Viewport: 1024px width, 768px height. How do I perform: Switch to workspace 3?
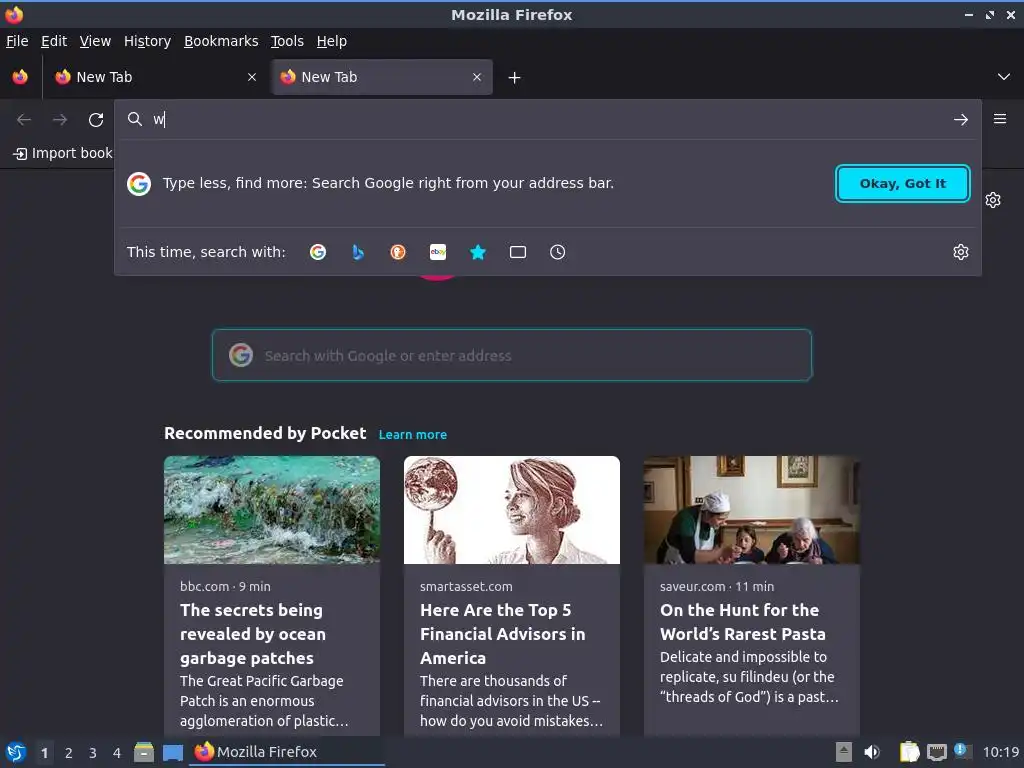pos(93,752)
